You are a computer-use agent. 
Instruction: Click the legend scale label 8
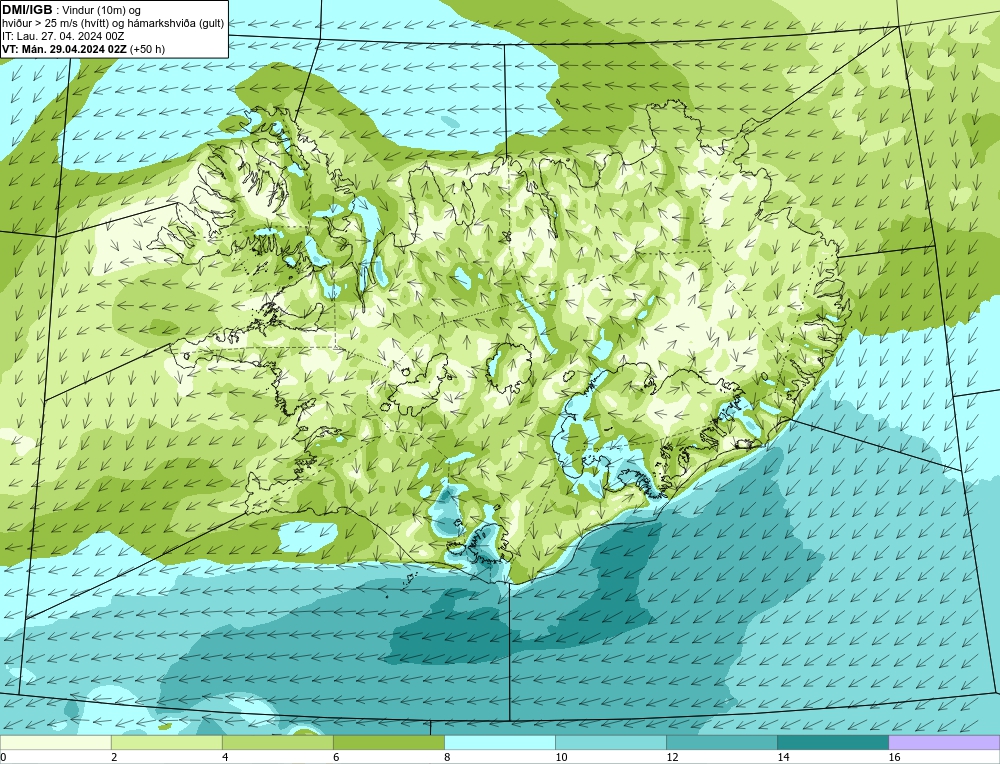447,757
